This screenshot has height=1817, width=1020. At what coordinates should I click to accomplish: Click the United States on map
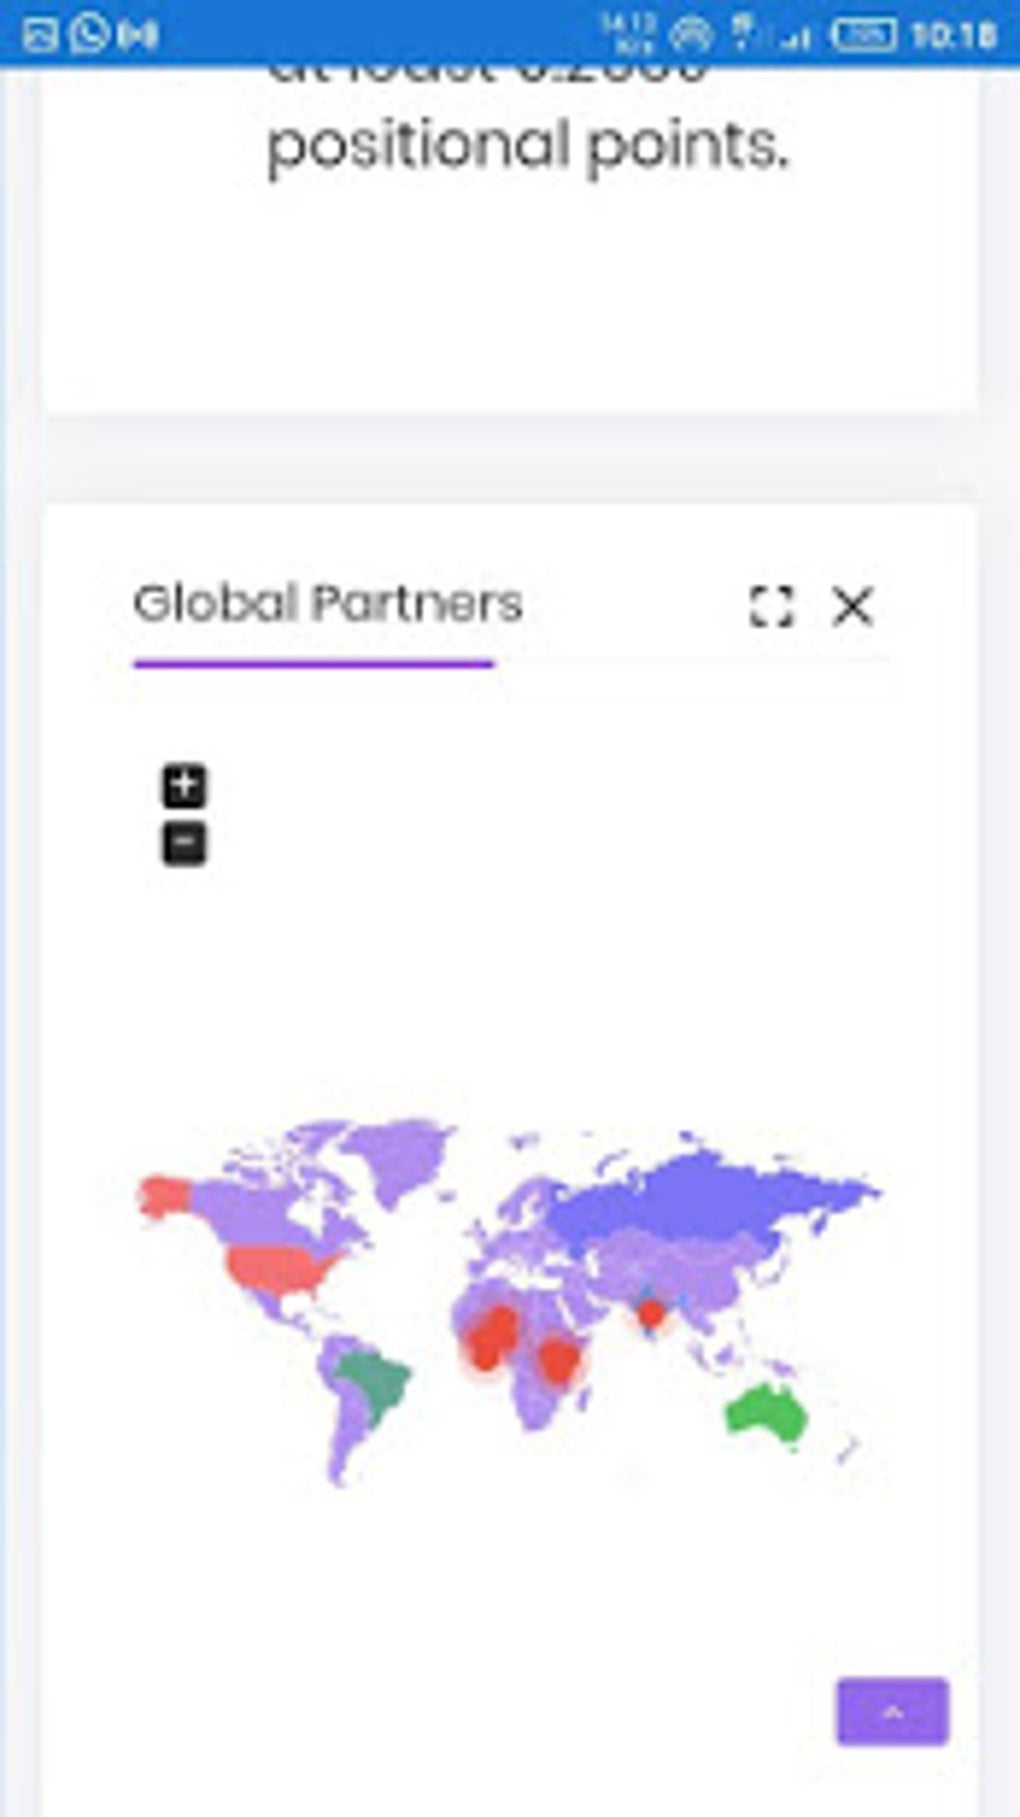pyautogui.click(x=280, y=1268)
